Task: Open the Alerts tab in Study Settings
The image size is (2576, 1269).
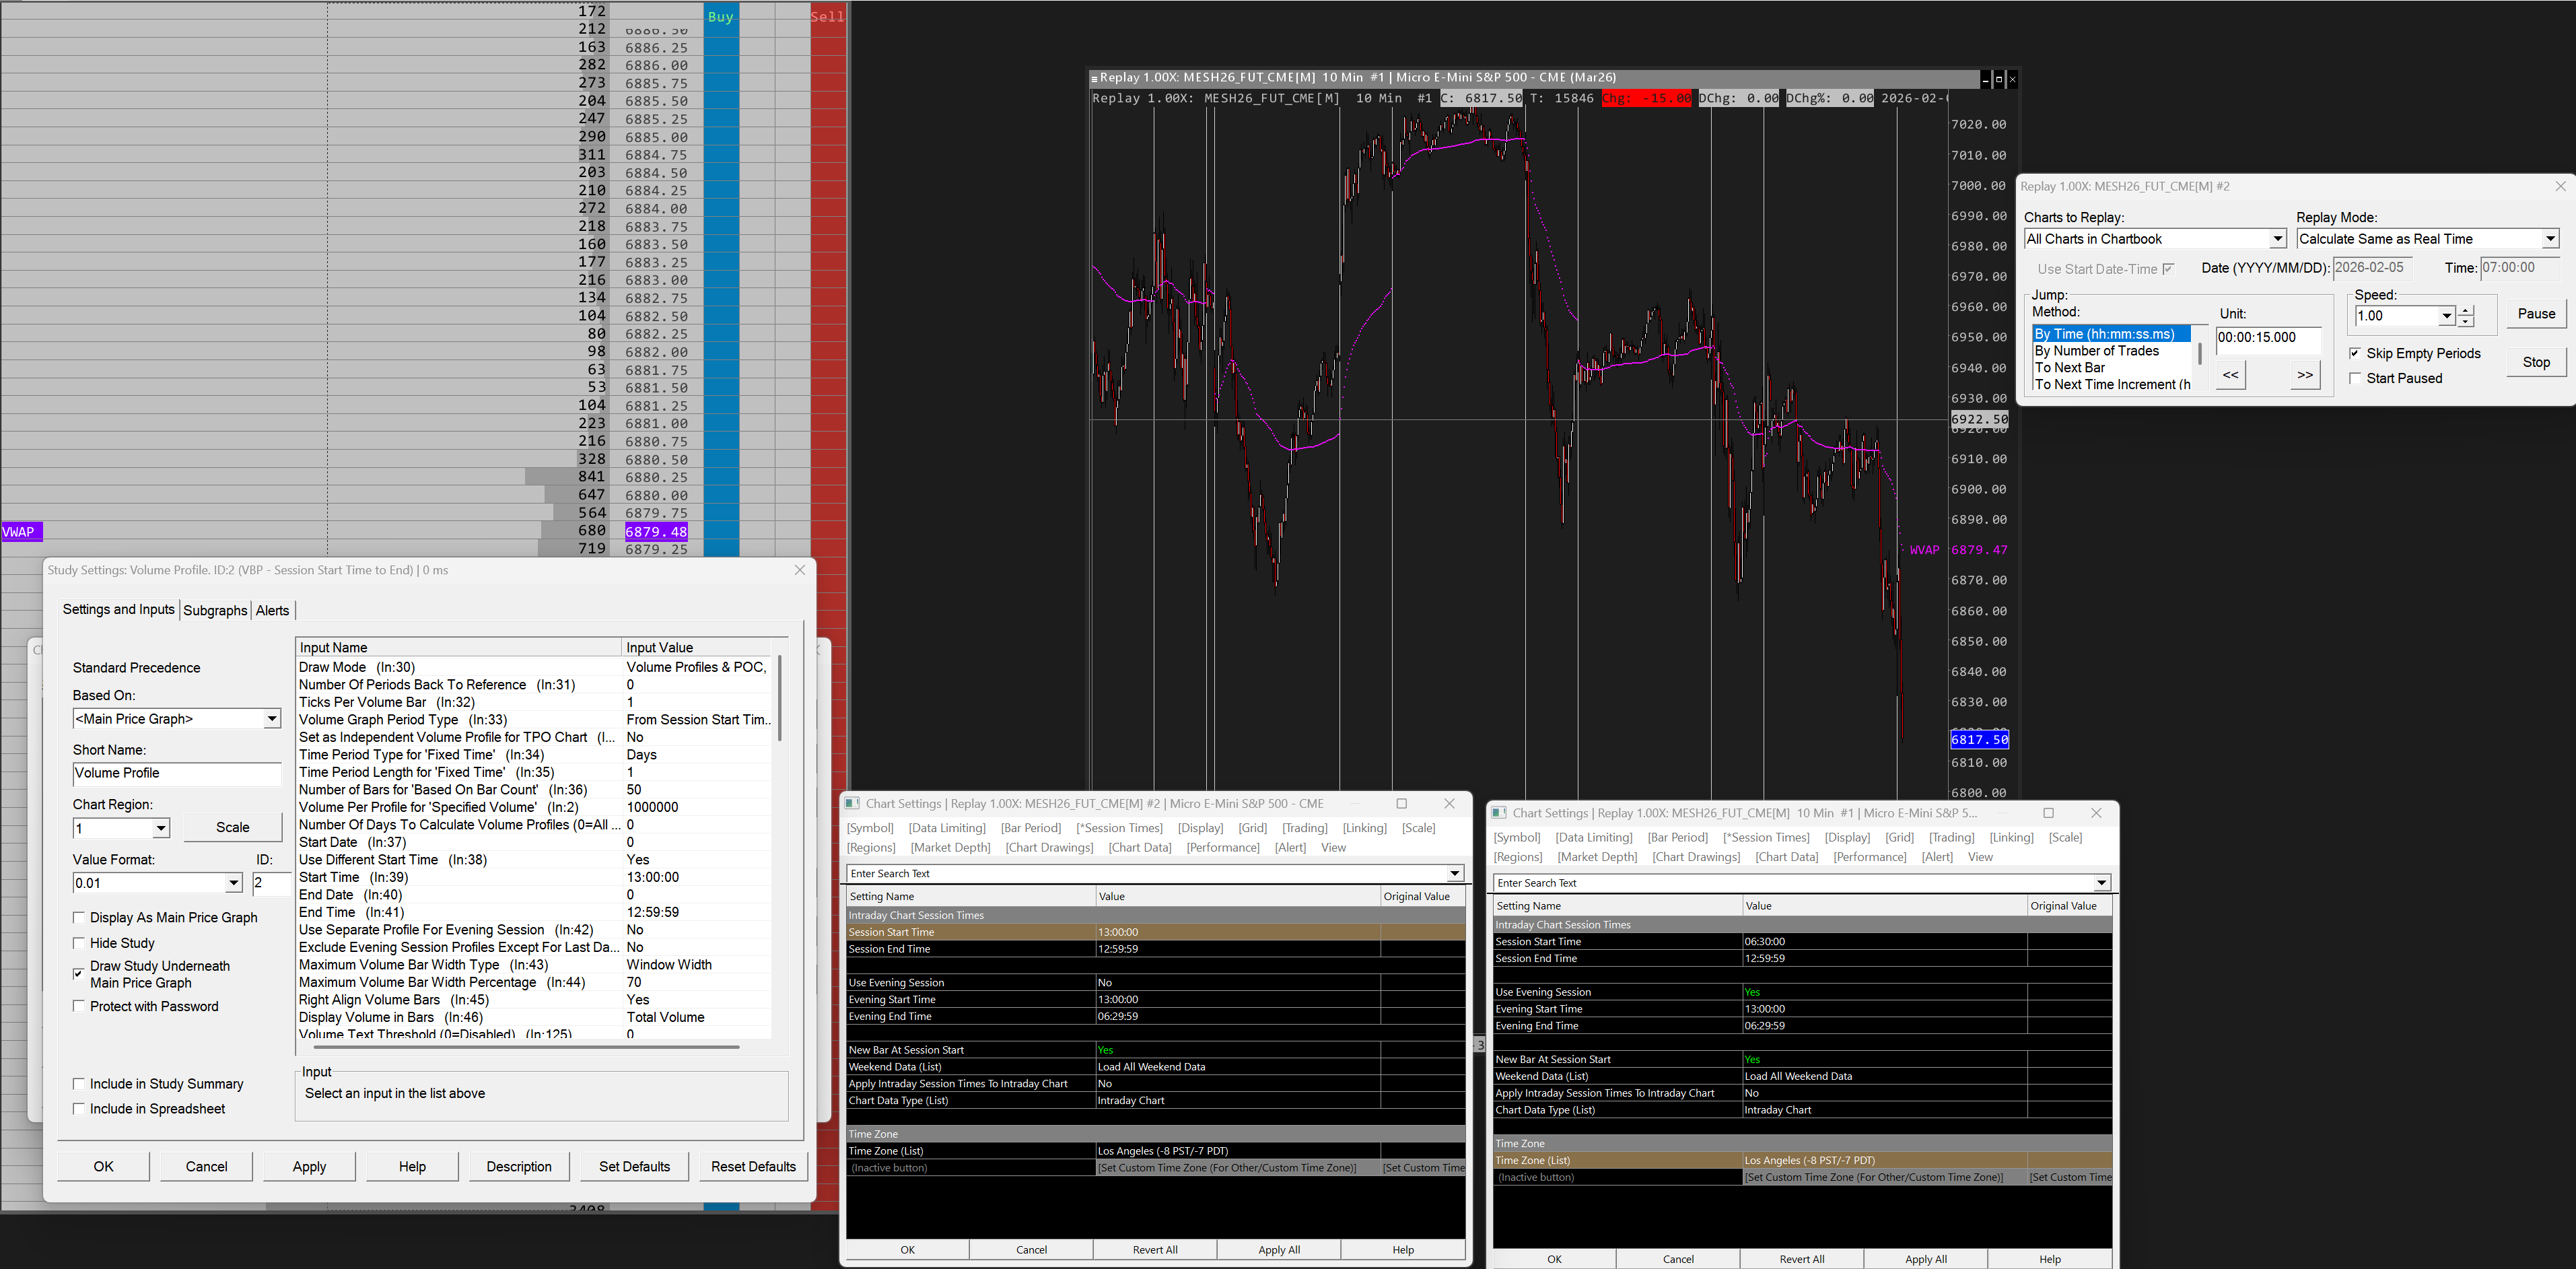Action: click(x=272, y=610)
